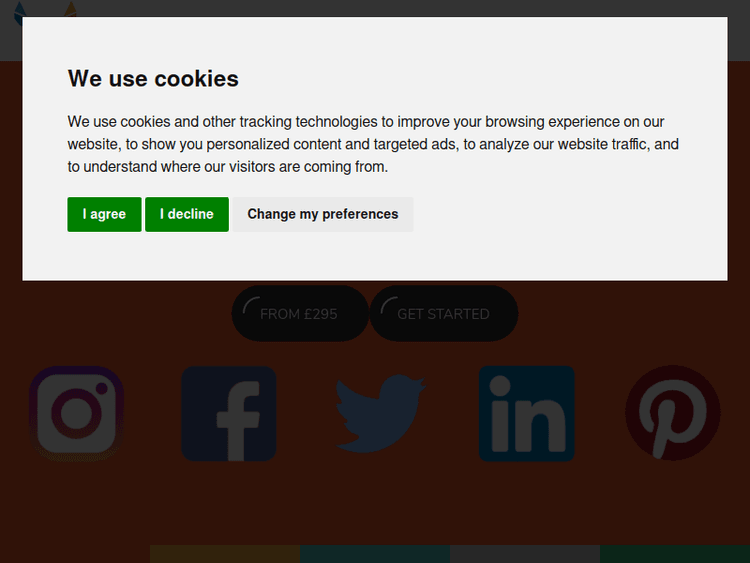Visit the Twitter bird icon

coord(379,413)
